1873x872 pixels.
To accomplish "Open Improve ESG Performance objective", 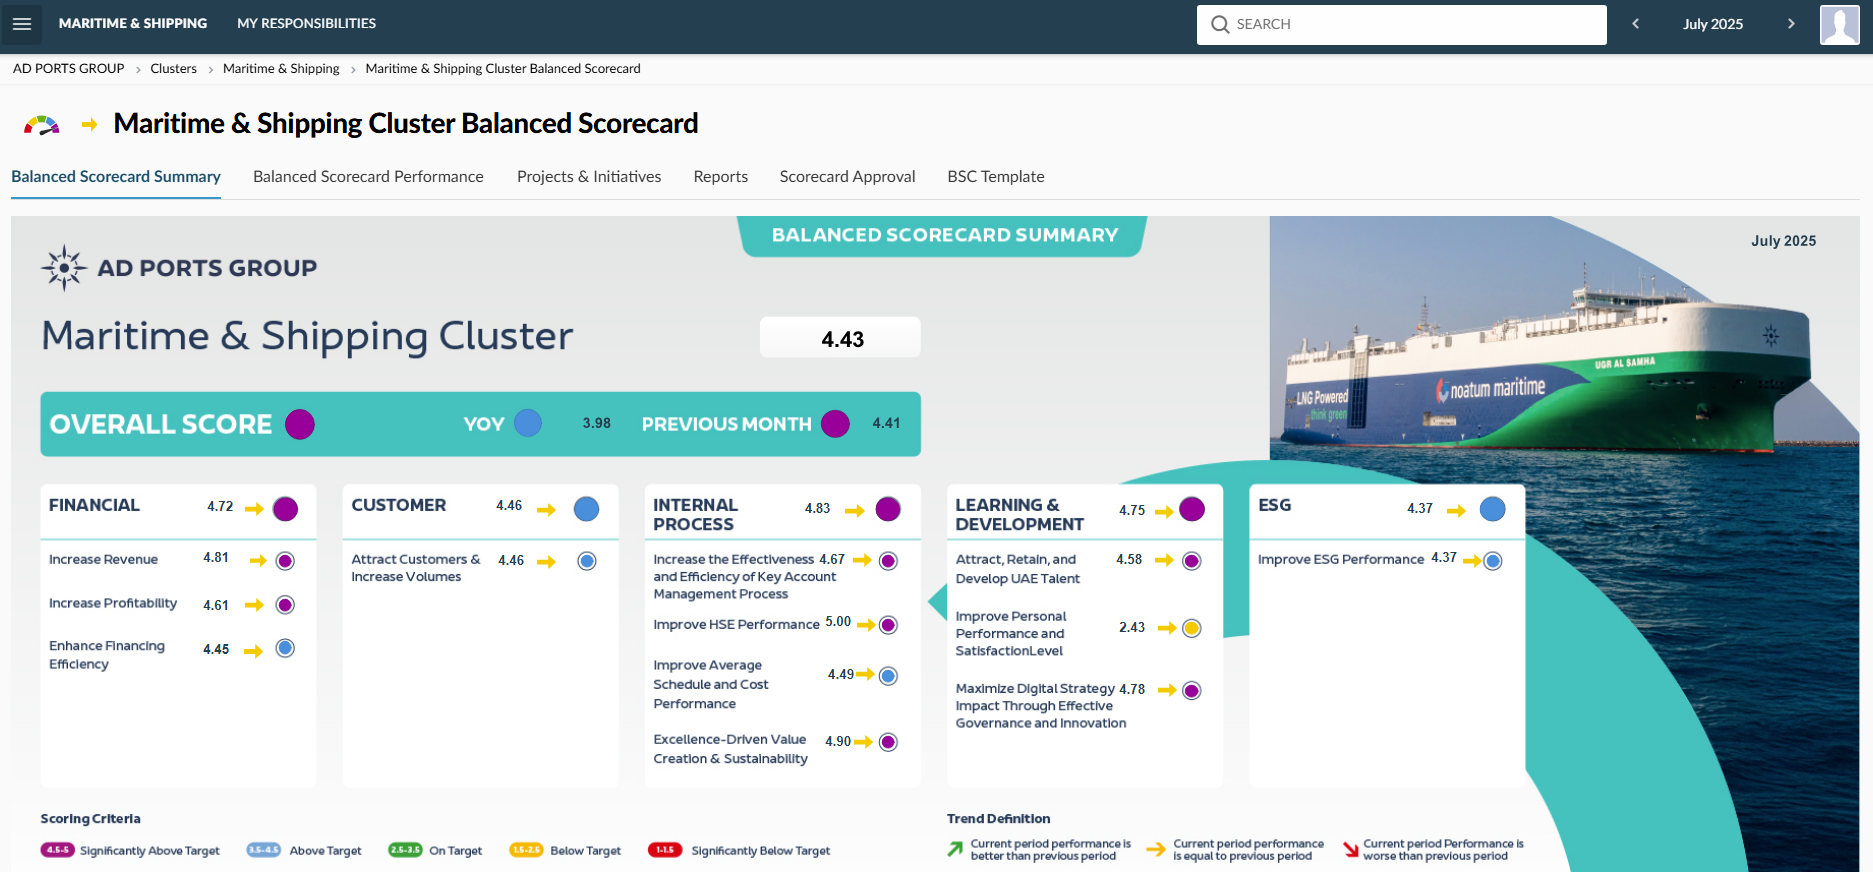I will tap(1341, 559).
